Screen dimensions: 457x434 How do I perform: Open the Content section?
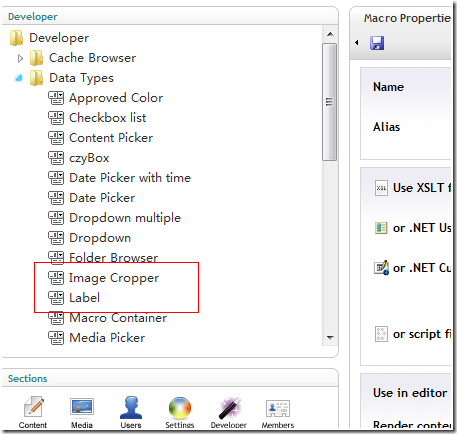click(x=33, y=412)
